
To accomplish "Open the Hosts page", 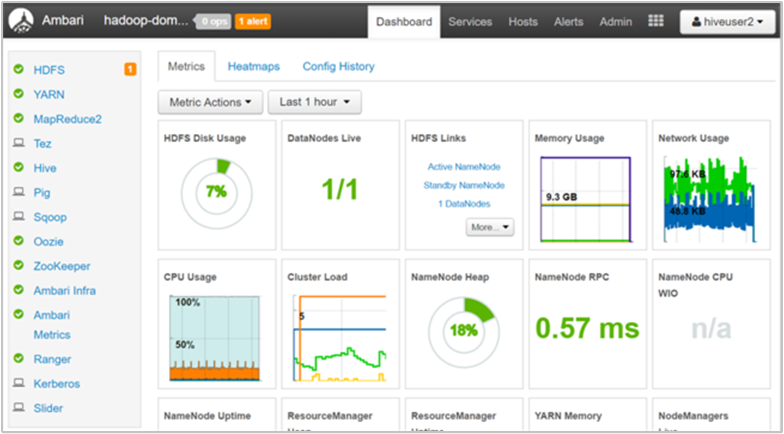I will (x=523, y=22).
